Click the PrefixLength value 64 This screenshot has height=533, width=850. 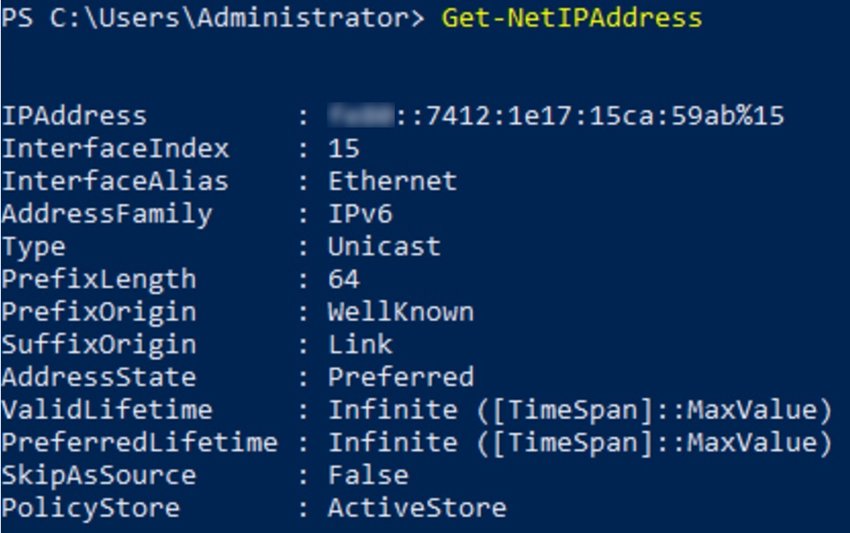point(344,279)
